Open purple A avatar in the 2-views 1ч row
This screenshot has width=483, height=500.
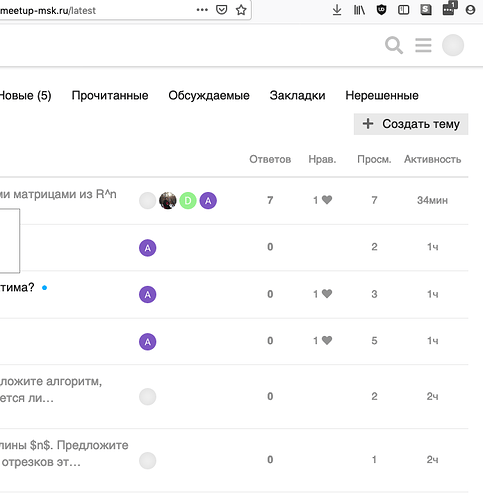click(x=148, y=248)
